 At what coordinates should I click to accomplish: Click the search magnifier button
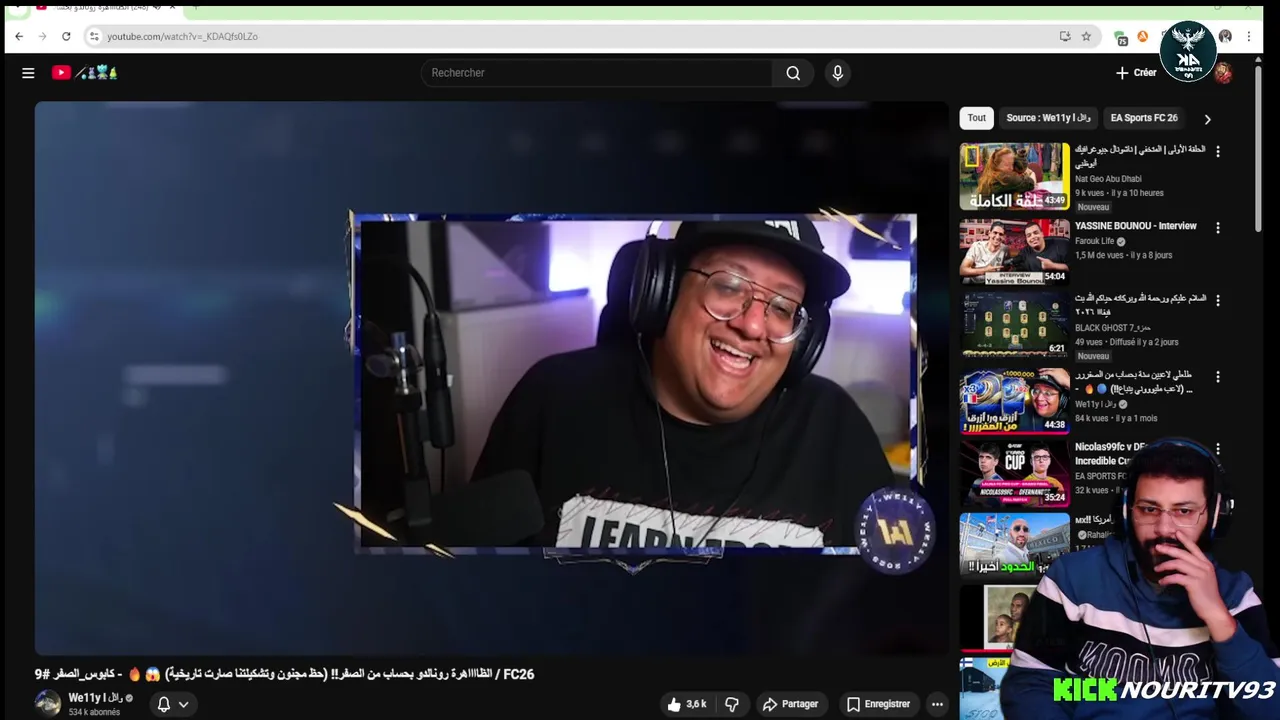pos(793,73)
